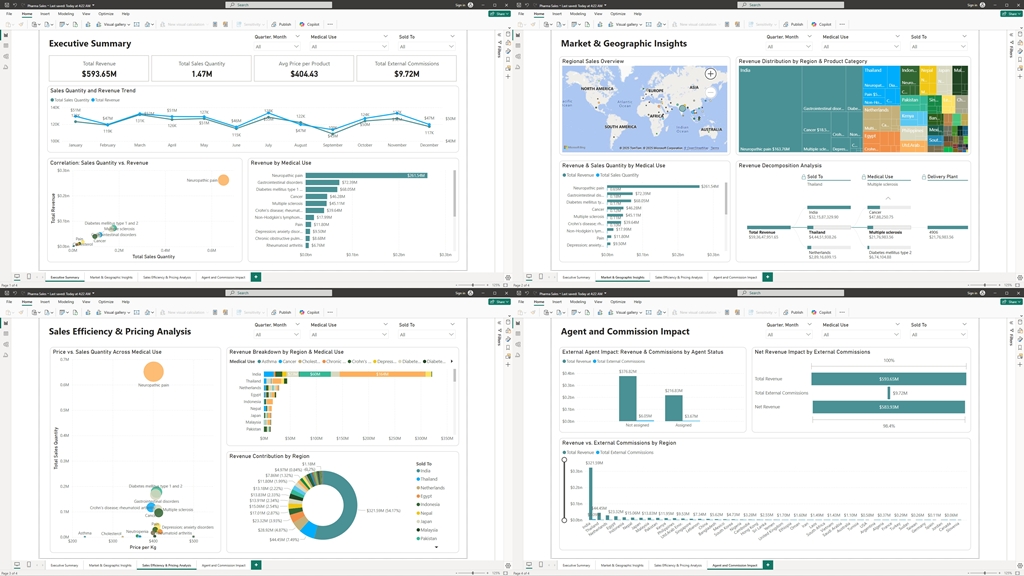
Task: Toggle the Sold To lock in Revenue Decomposition
Action: point(804,177)
